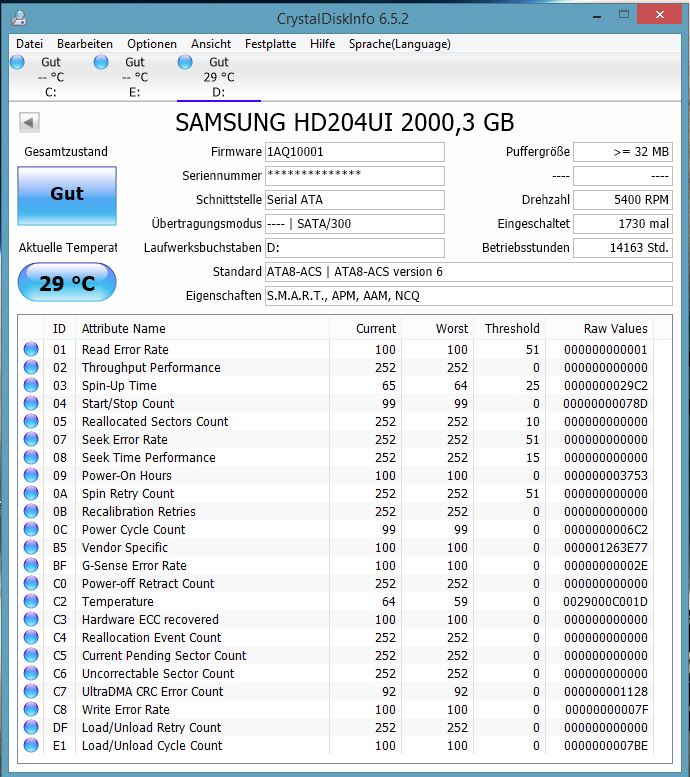This screenshot has width=690, height=777.
Task: Click status icon of Power-On Hours
Action: click(x=31, y=475)
